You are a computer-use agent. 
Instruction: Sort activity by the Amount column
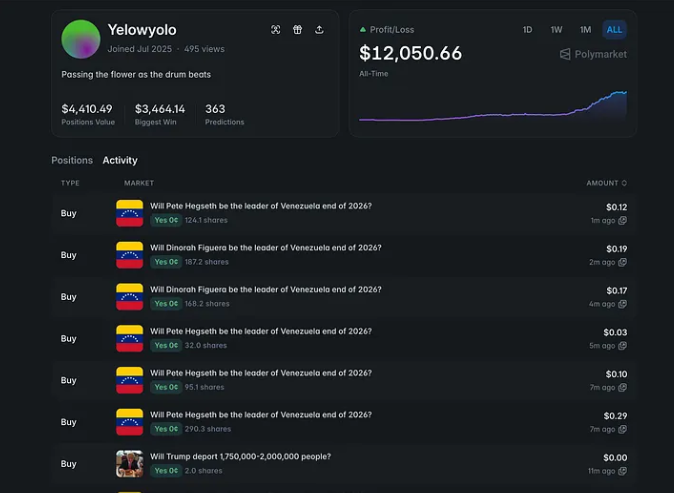606,183
